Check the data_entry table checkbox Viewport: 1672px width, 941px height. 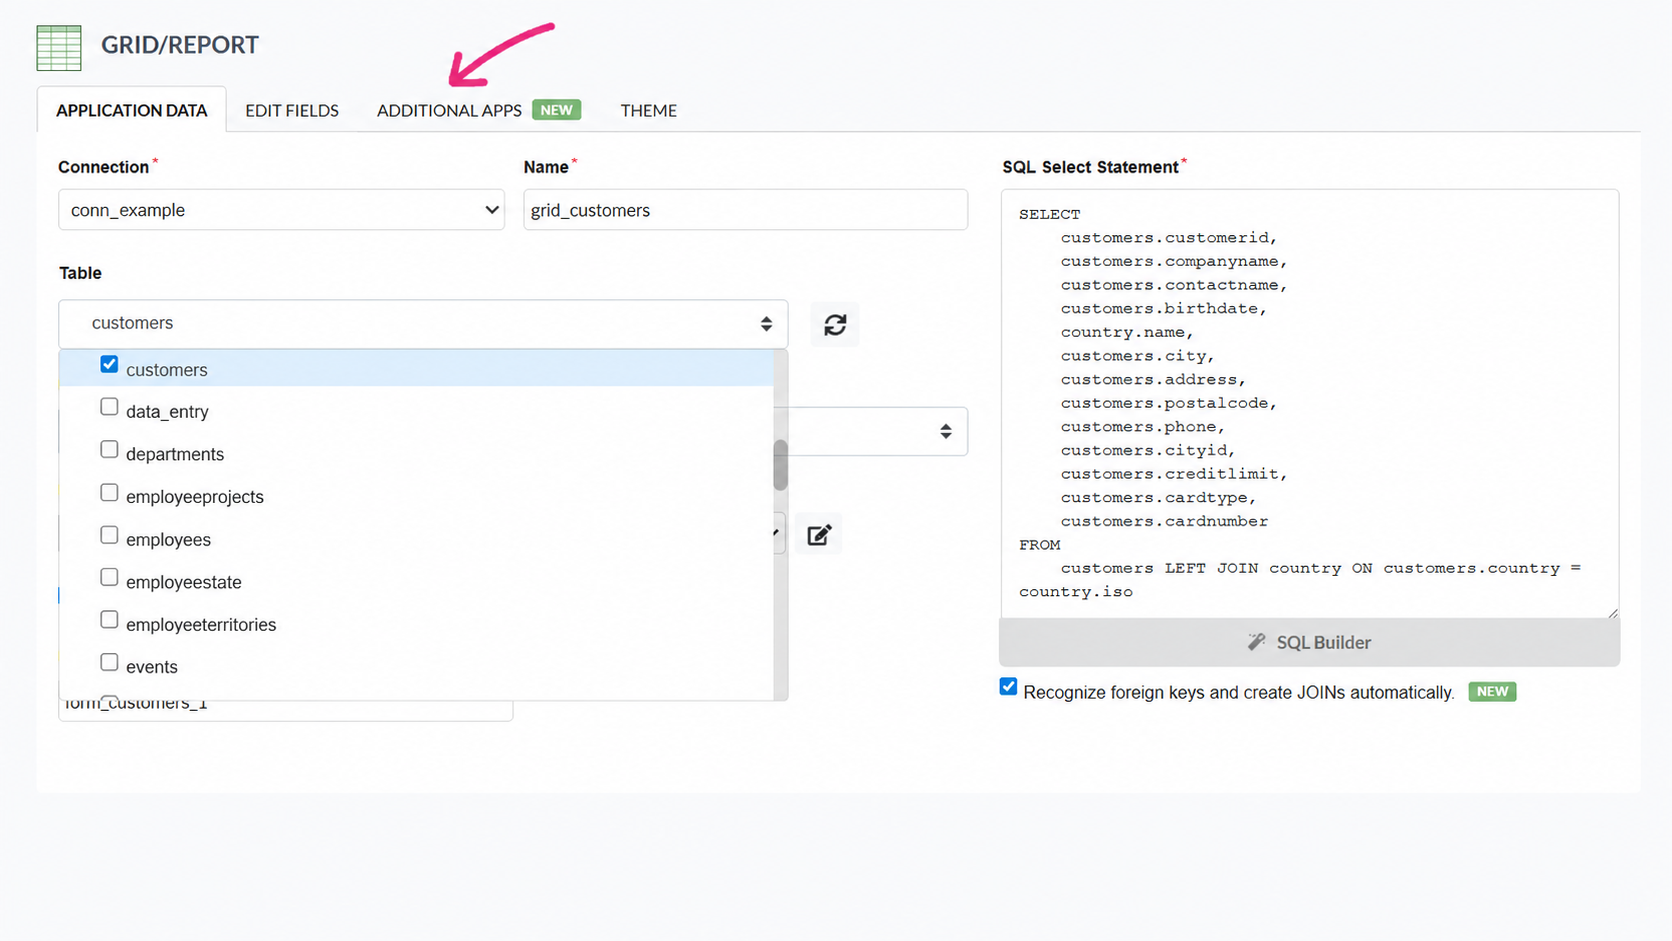click(109, 407)
